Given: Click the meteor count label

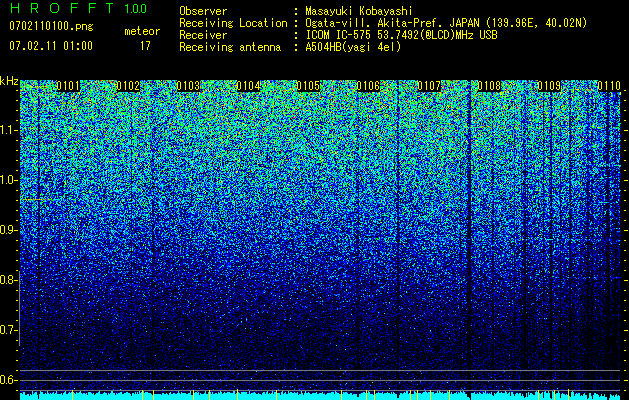Looking at the screenshot, I should 142,31.
